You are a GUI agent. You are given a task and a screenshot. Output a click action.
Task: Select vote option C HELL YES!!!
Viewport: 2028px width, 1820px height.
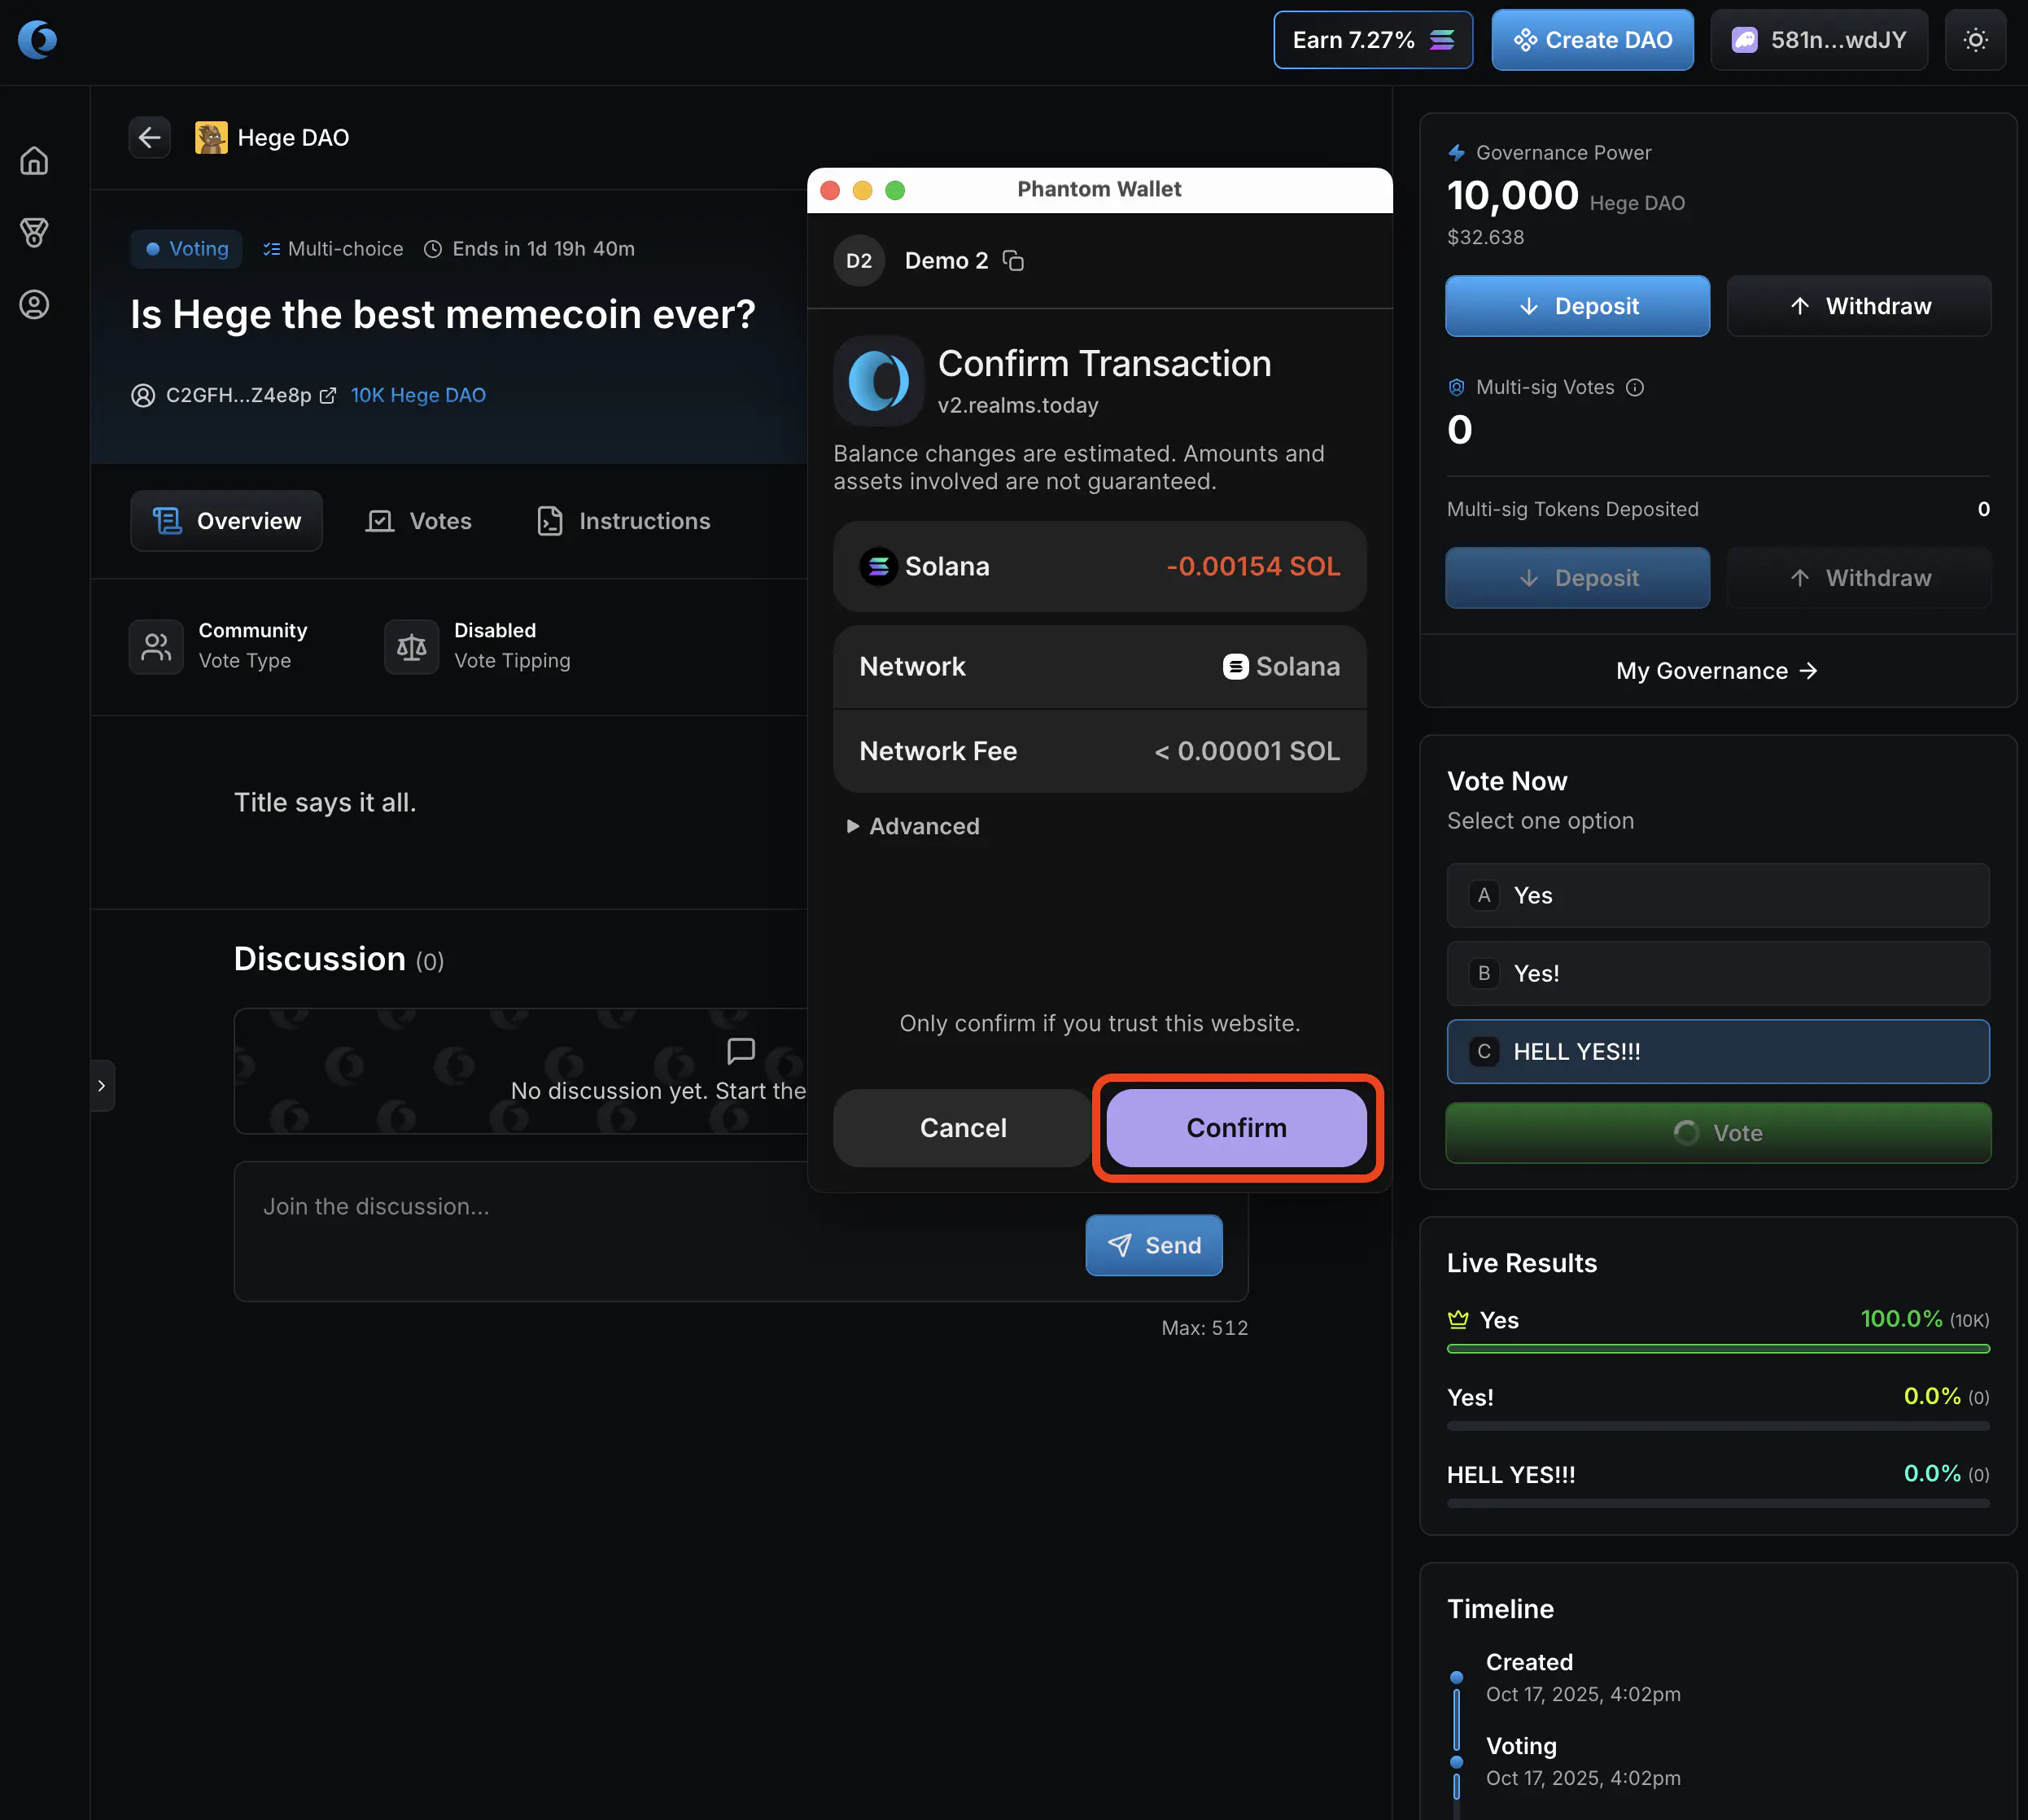tap(1717, 1051)
